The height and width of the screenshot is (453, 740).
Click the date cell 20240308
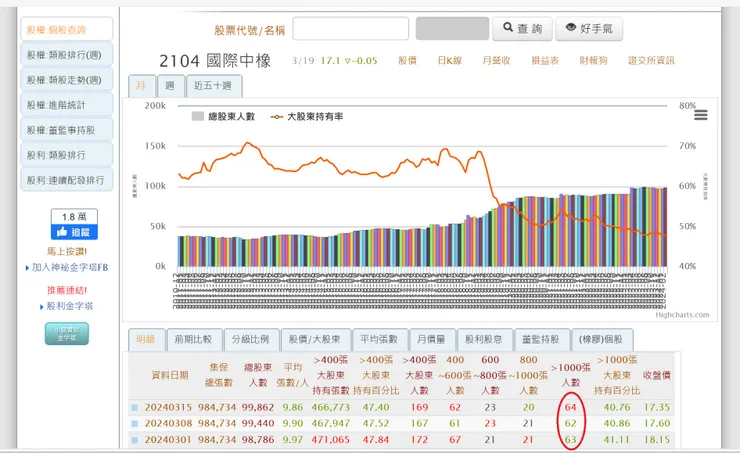168,424
